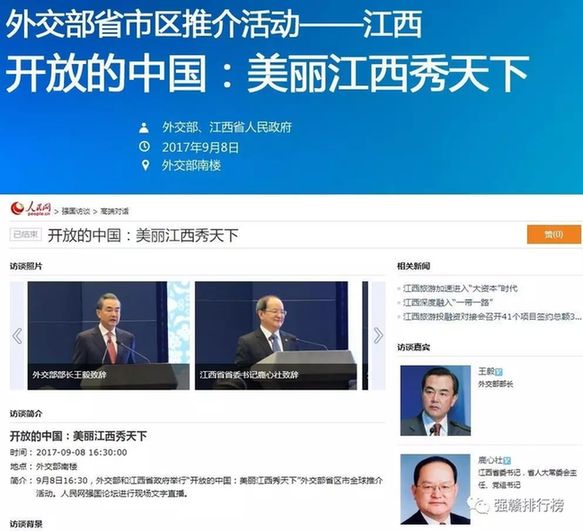The height and width of the screenshot is (531, 583).
Task: Click 王毅 guest portrait
Action: [435, 400]
